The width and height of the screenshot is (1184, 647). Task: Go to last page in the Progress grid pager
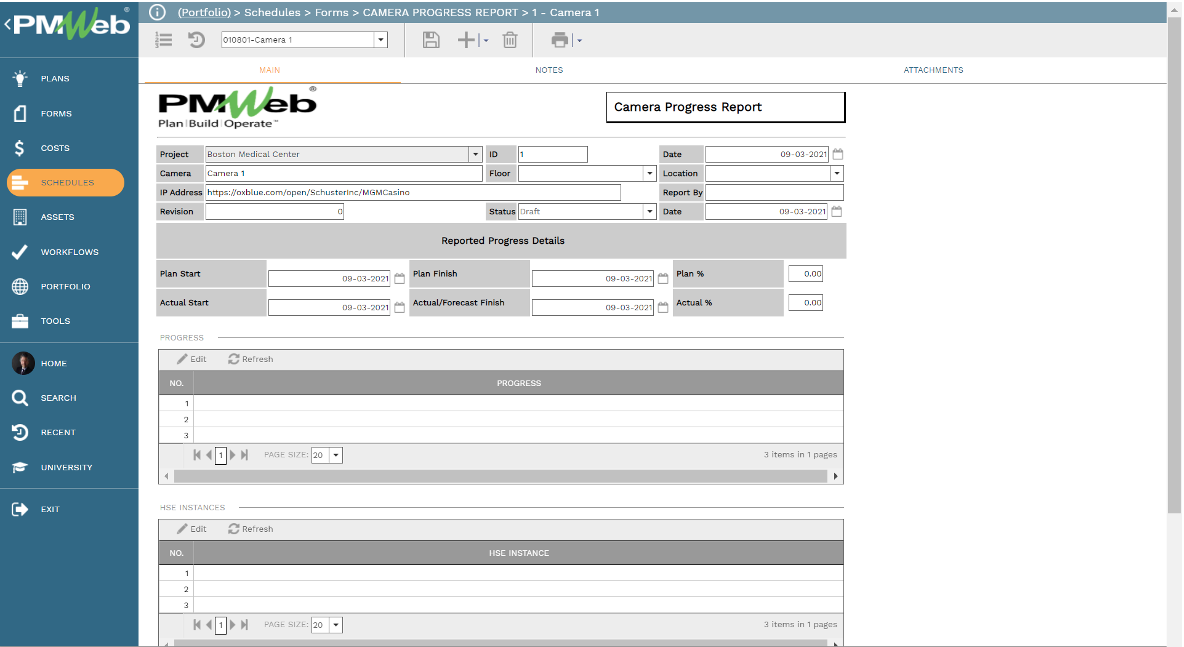pyautogui.click(x=244, y=455)
